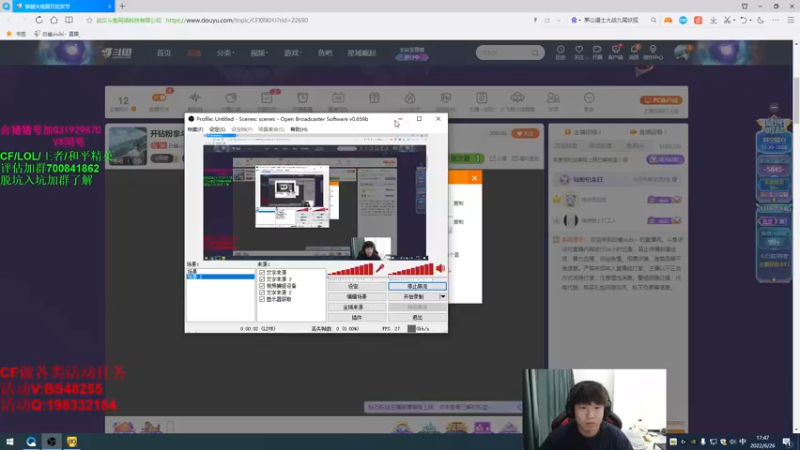The height and width of the screenshot is (450, 800).
Task: Open the dropdown arrow beside 开始录制
Action: tap(442, 296)
